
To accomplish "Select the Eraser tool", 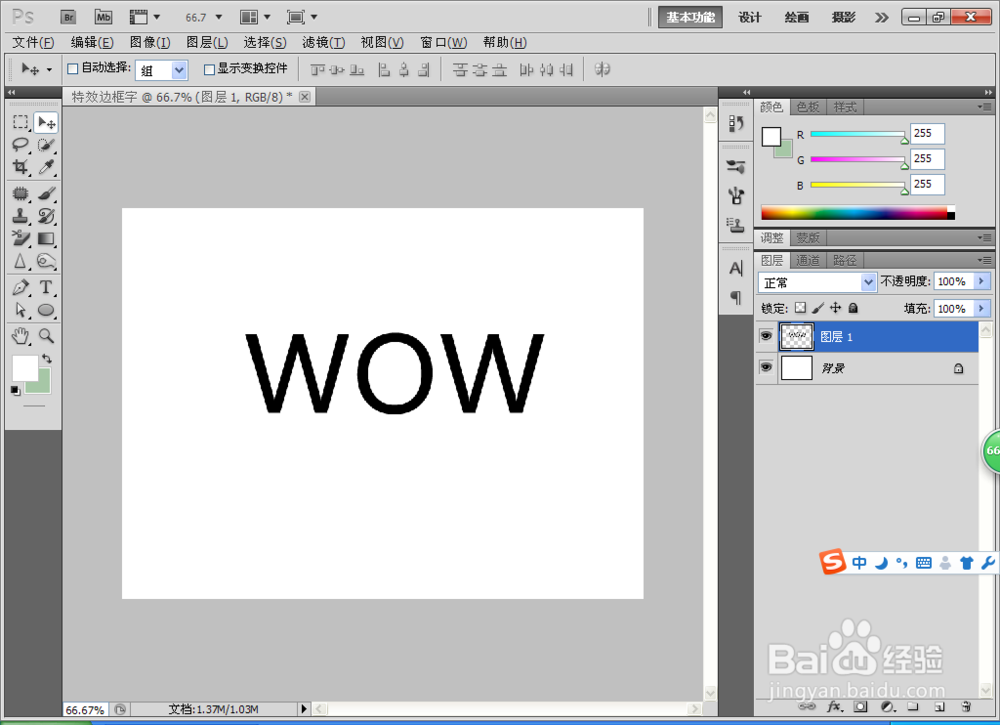I will pos(21,238).
